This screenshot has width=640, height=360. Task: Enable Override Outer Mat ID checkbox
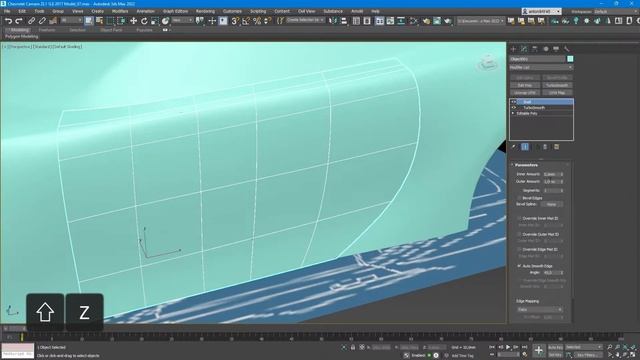point(519,234)
